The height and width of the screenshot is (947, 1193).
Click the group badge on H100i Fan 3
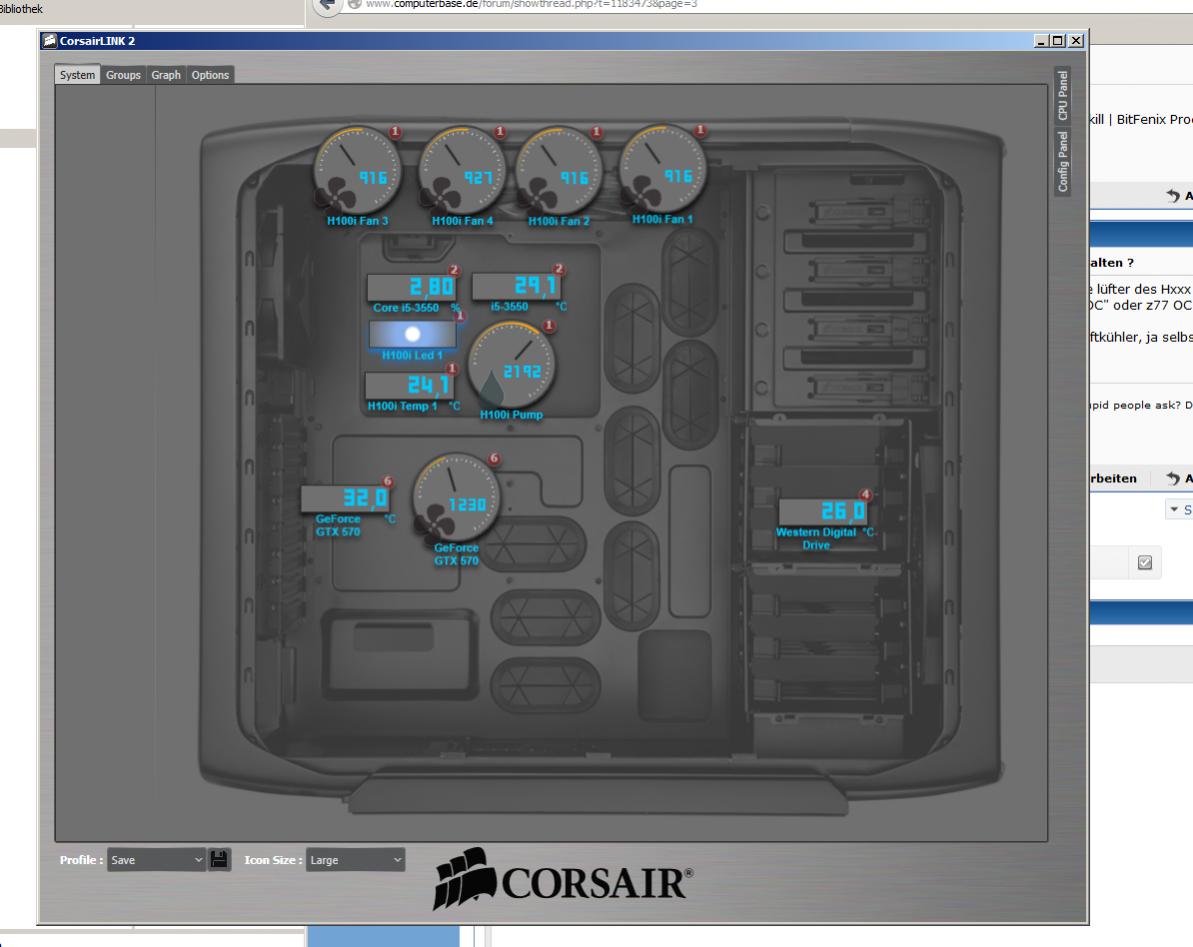pyautogui.click(x=395, y=132)
